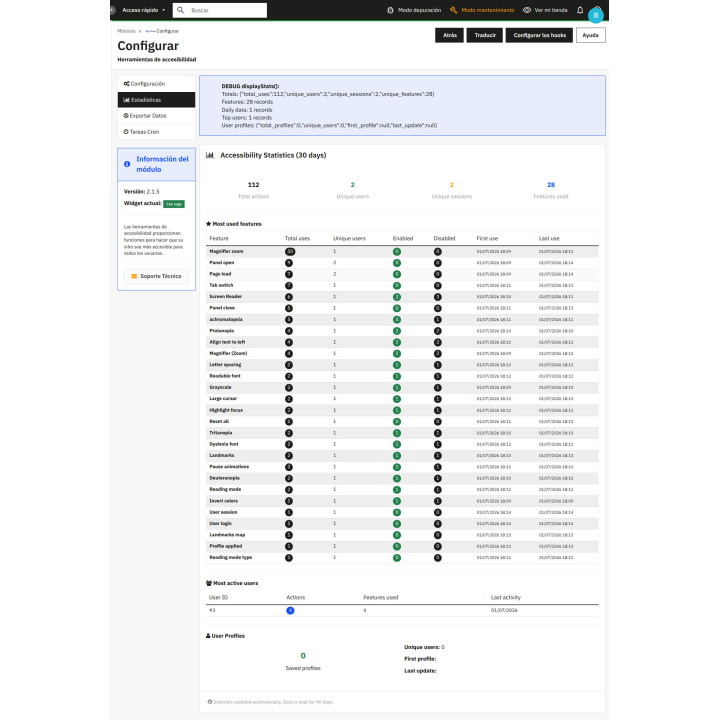Screen dimensions: 720x720
Task: Click in the Buscar search field
Action: [219, 10]
